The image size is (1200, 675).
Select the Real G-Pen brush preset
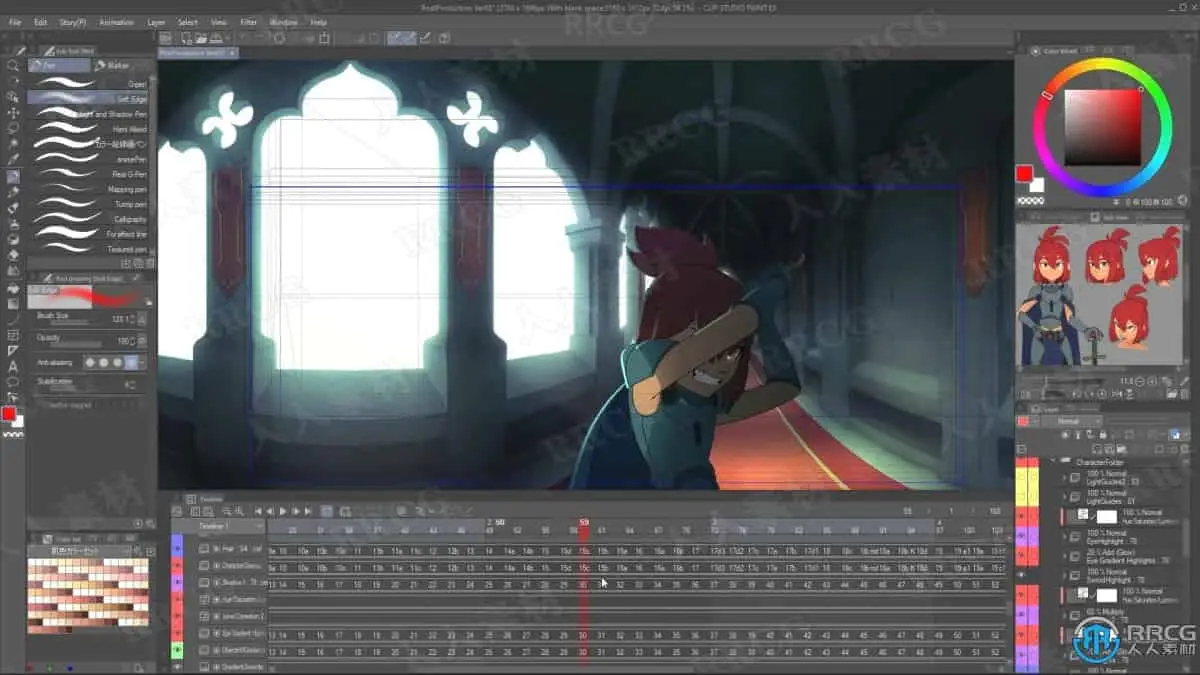coord(88,174)
